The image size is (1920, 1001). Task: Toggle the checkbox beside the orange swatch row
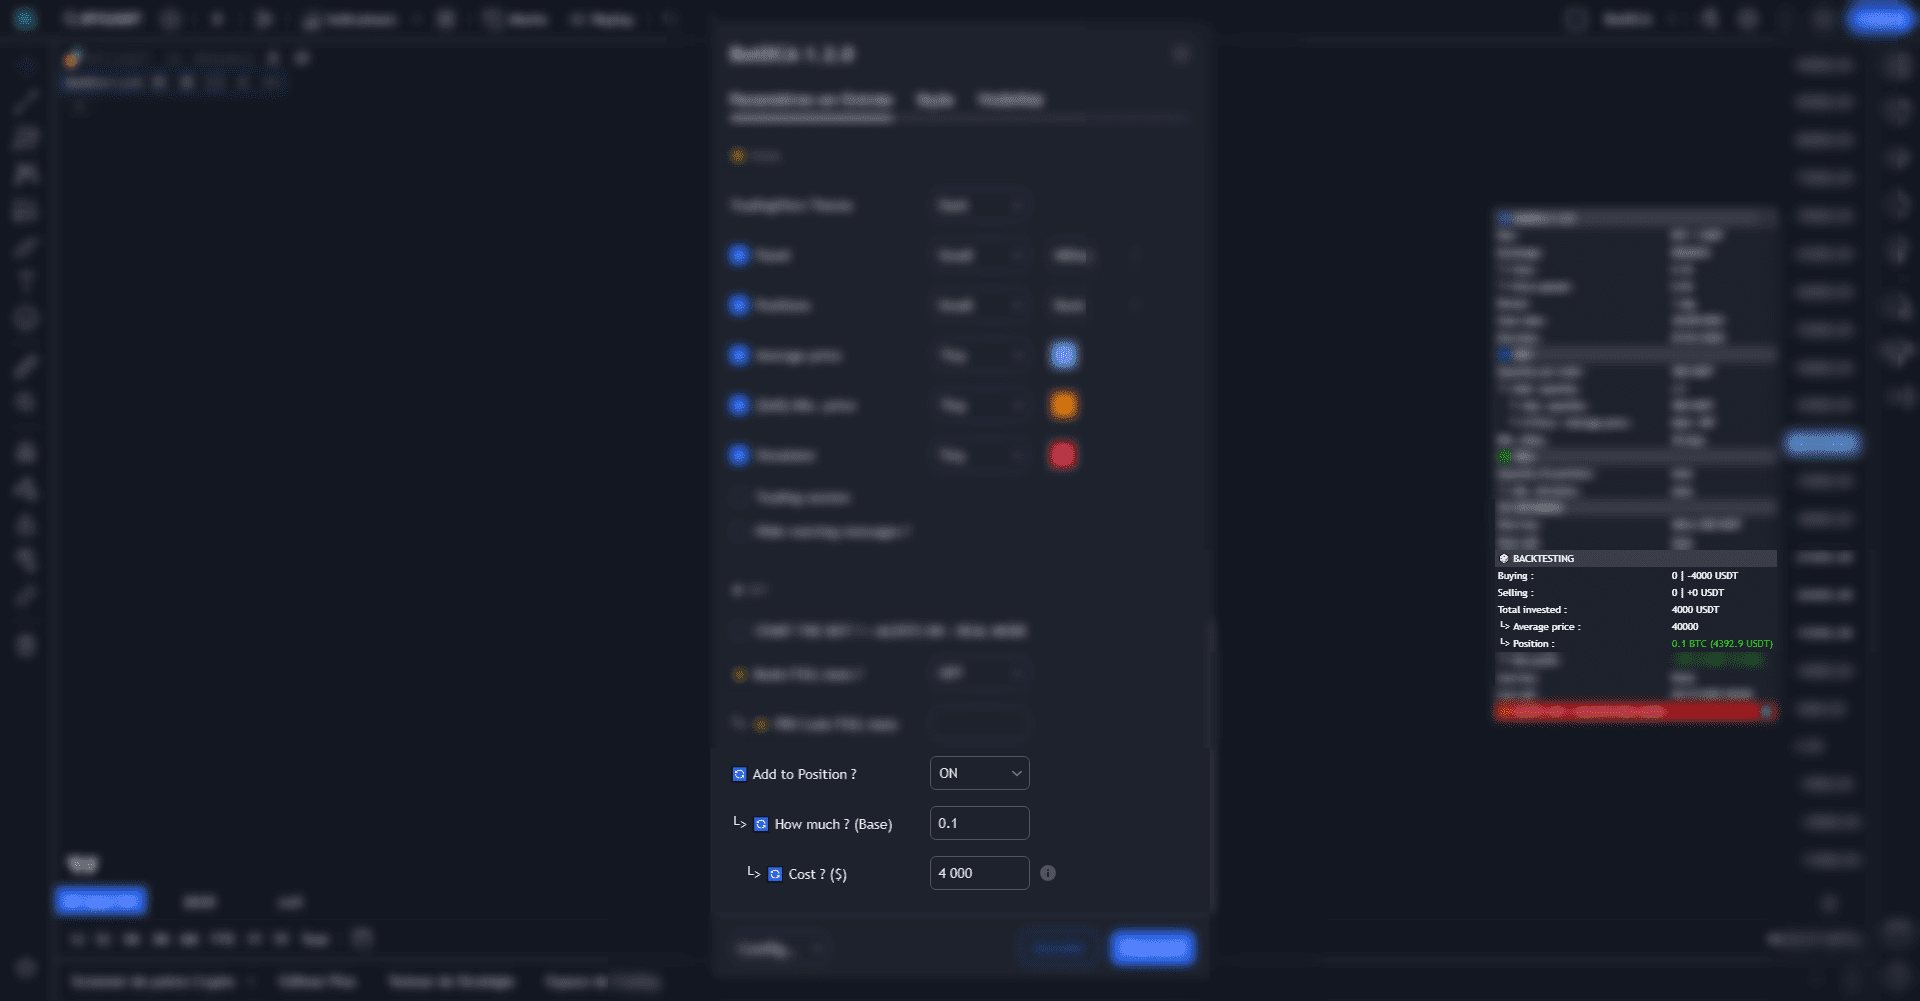coord(739,405)
